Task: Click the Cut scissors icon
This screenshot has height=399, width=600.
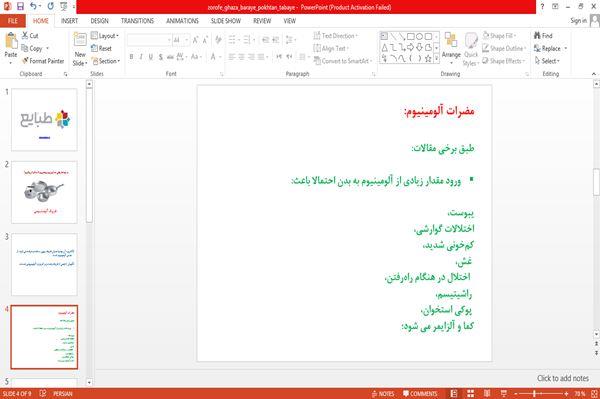Action: coord(25,36)
